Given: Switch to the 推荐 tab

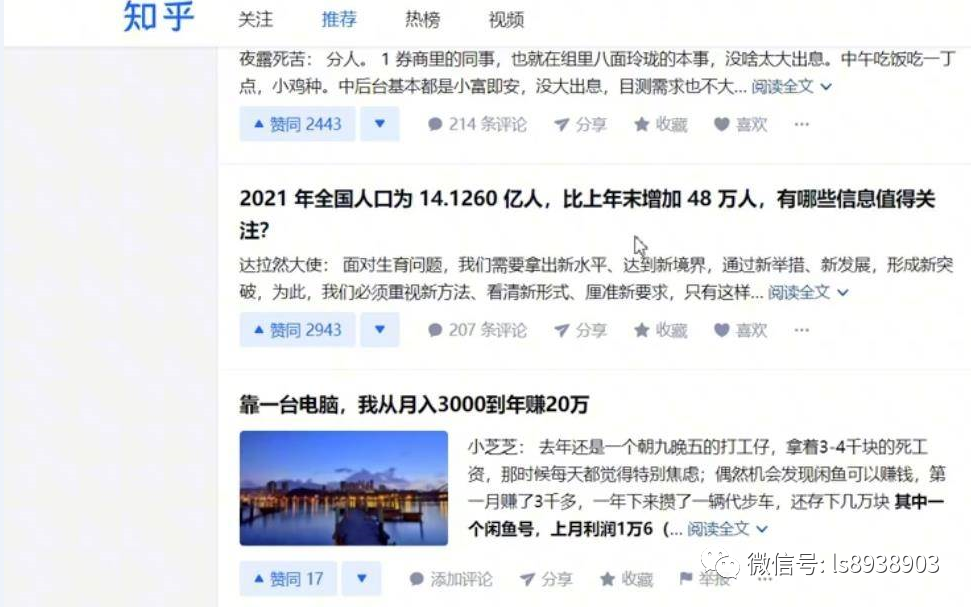Looking at the screenshot, I should (339, 20).
